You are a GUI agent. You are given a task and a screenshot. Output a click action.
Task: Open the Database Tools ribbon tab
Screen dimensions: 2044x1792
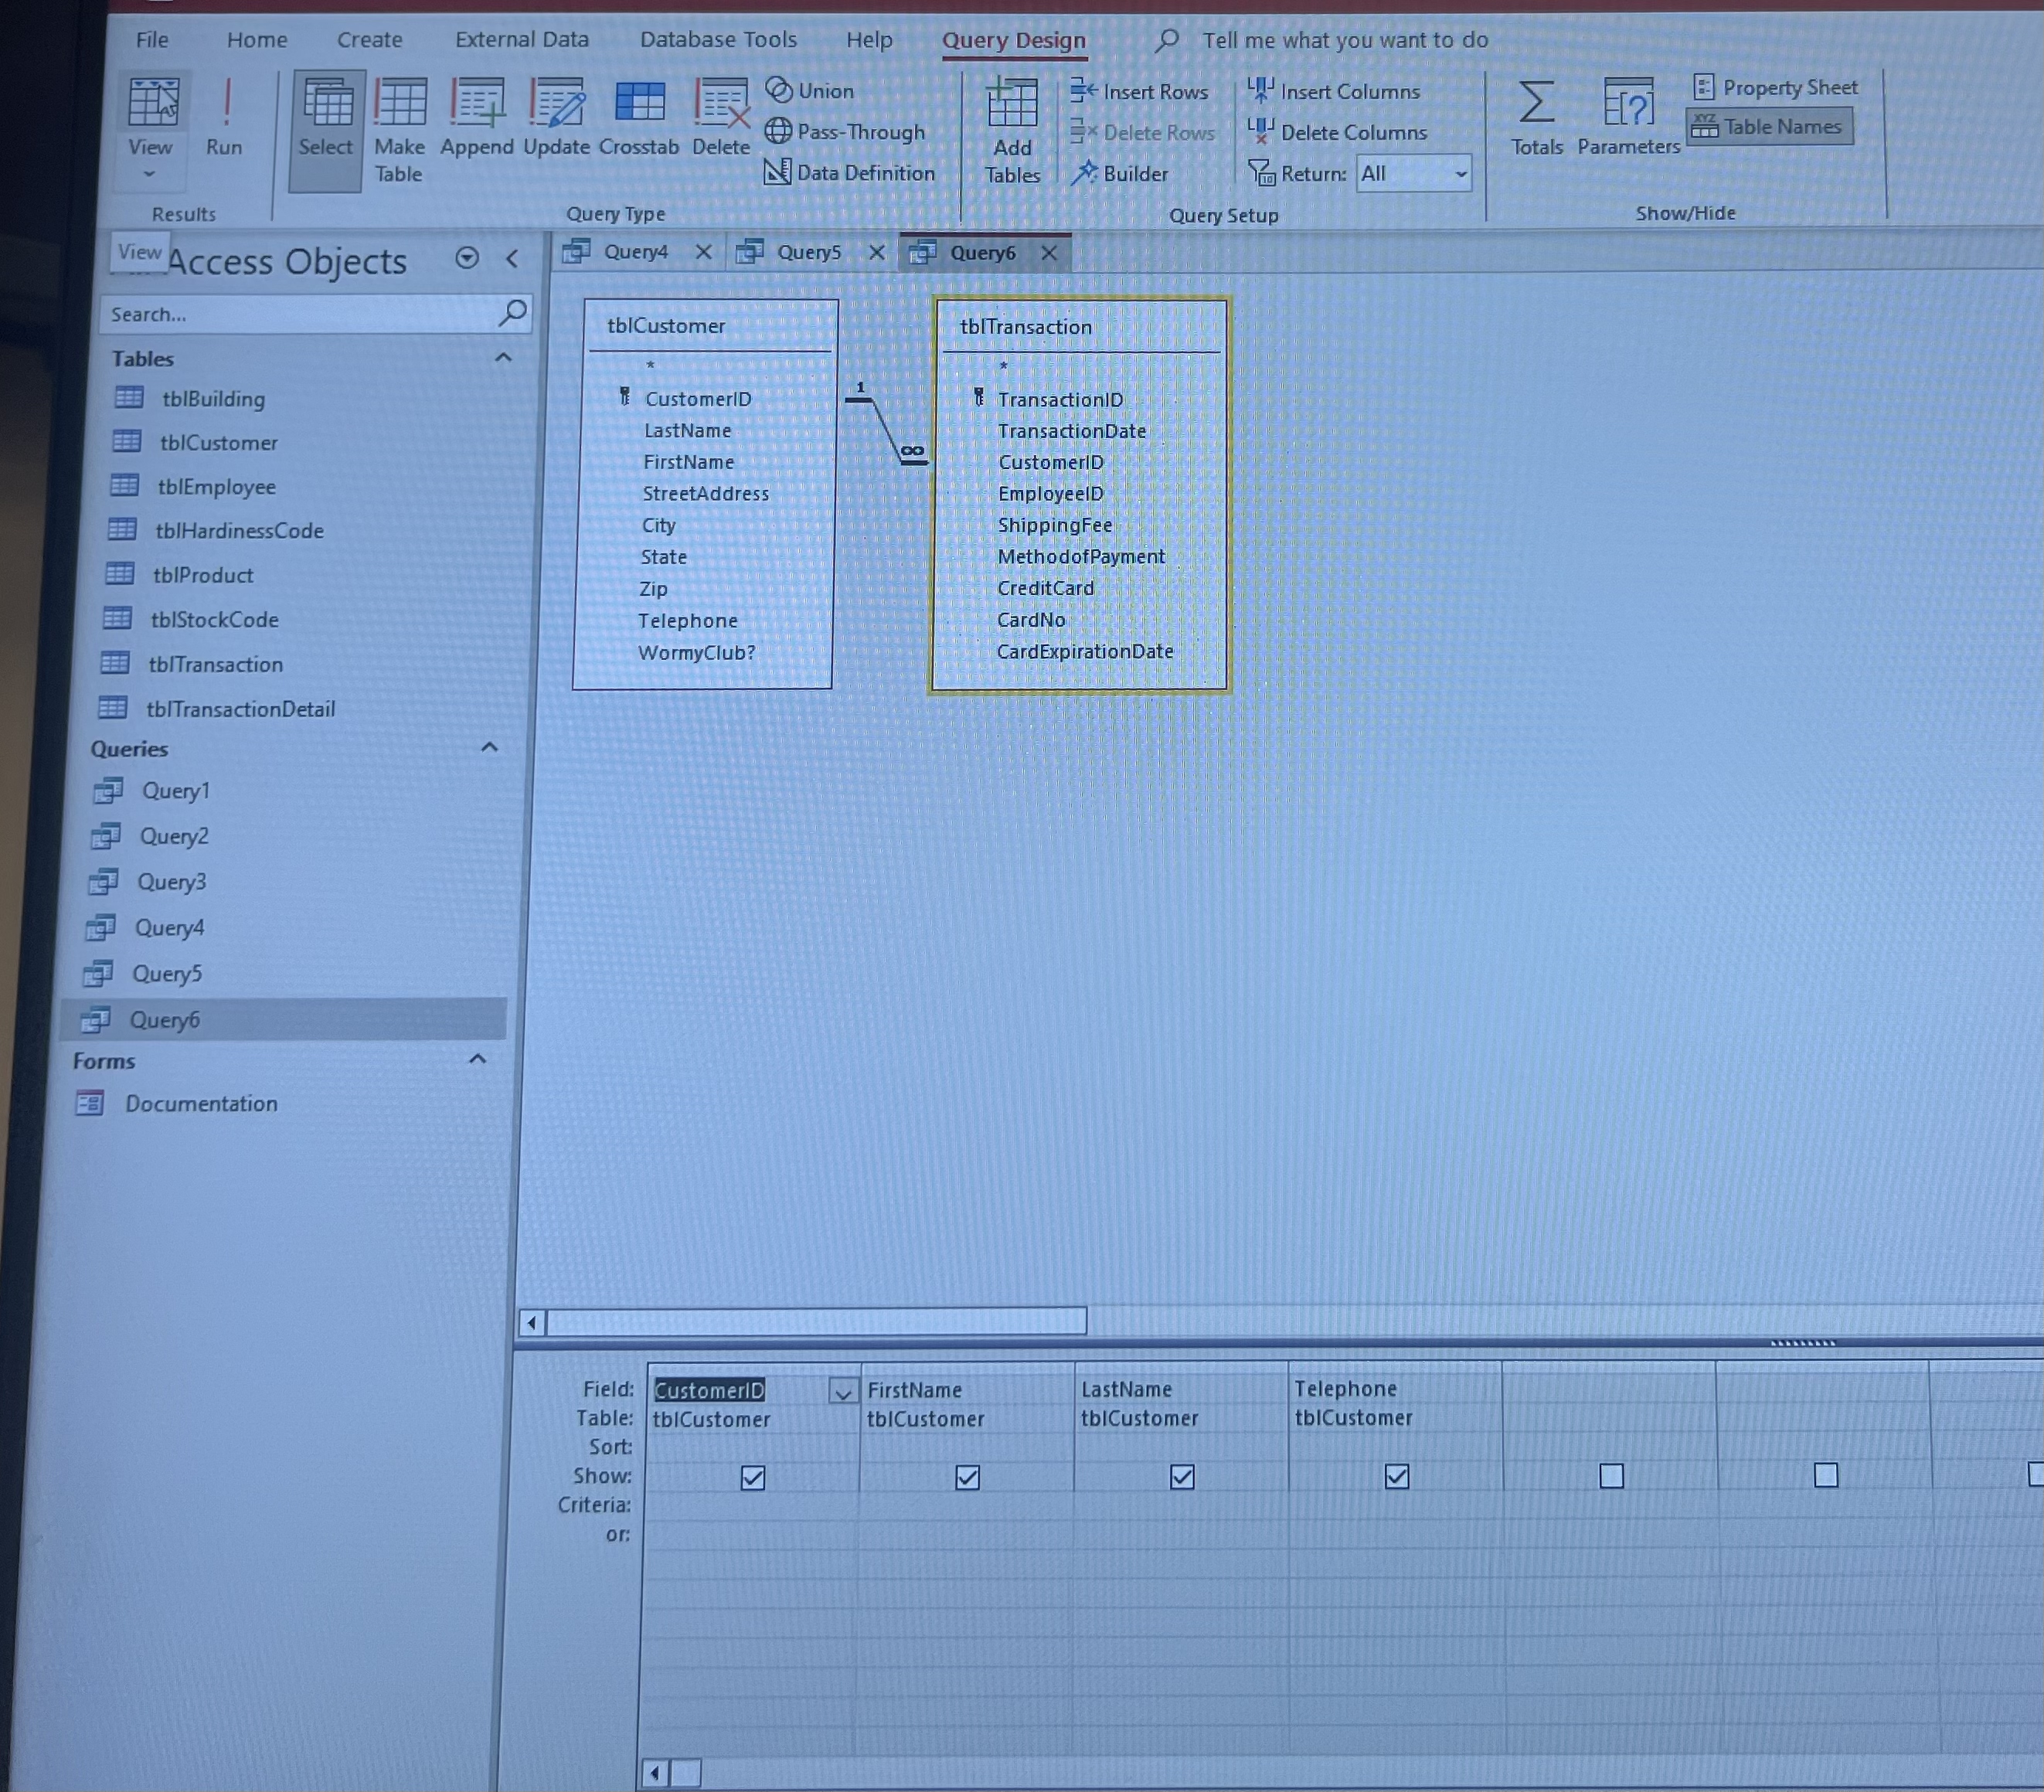[x=718, y=40]
